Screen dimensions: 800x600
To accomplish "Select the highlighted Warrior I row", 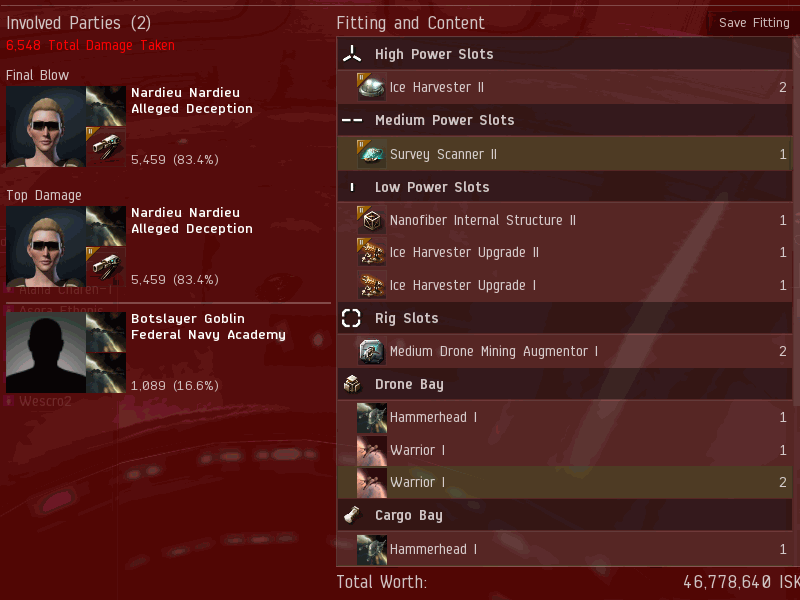I will click(564, 482).
